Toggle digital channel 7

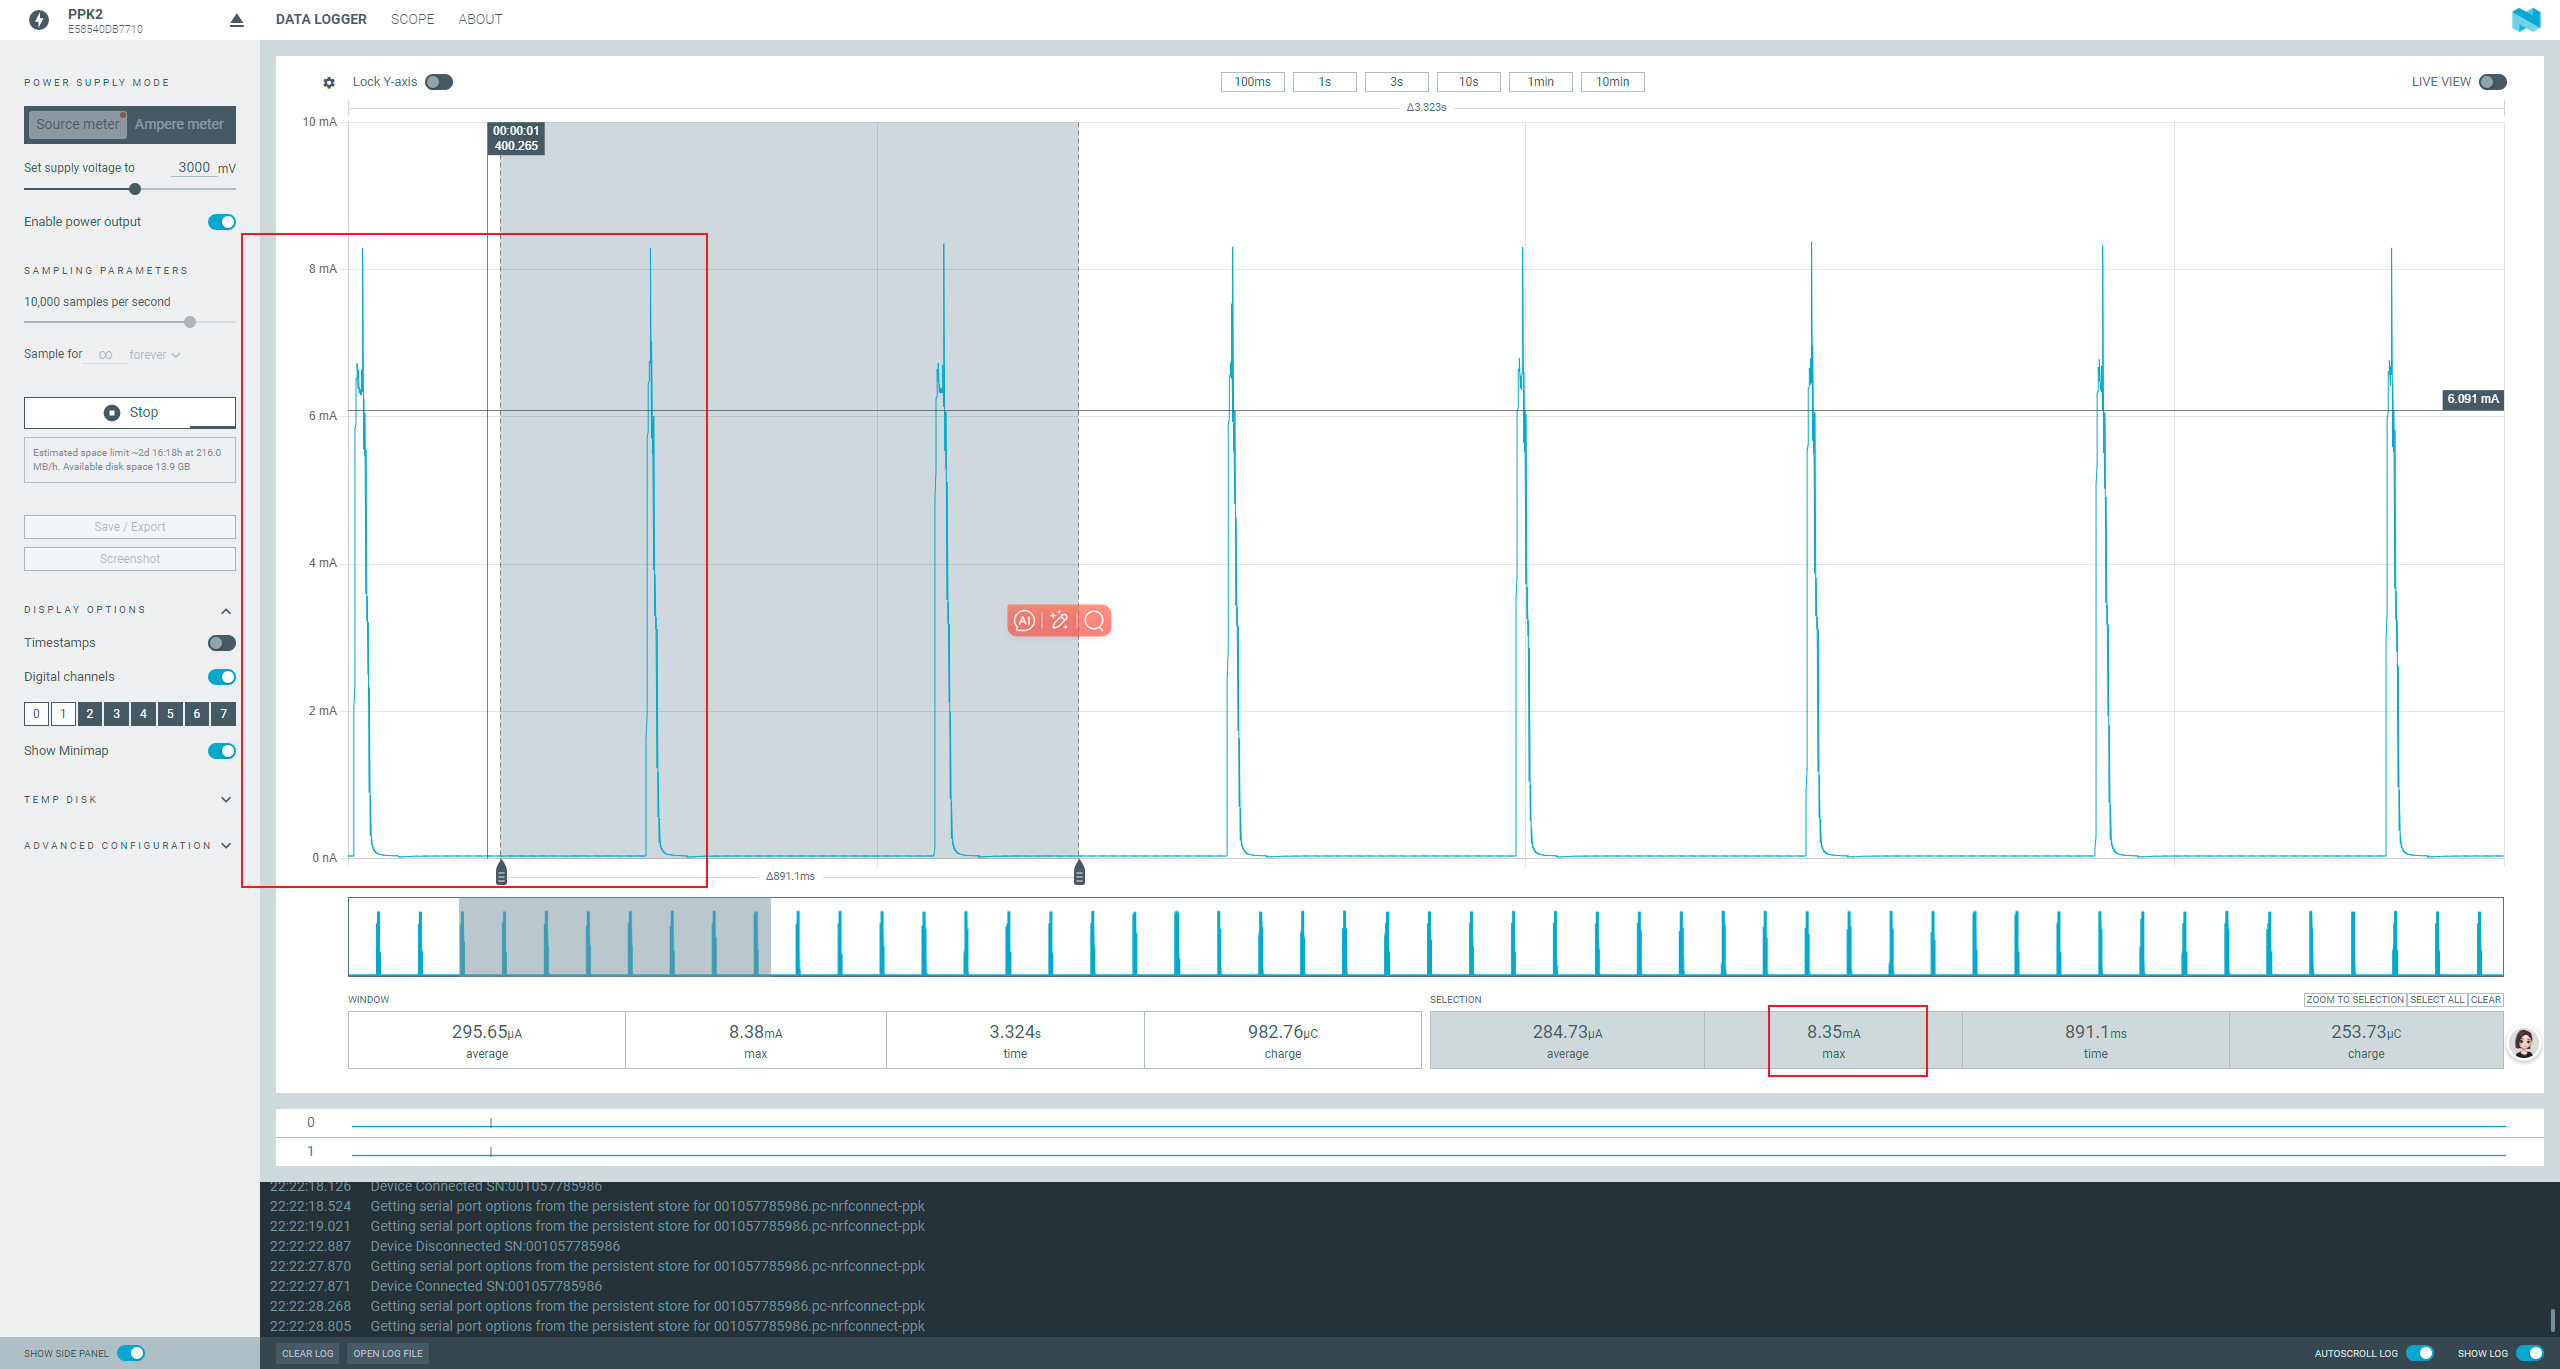(224, 714)
